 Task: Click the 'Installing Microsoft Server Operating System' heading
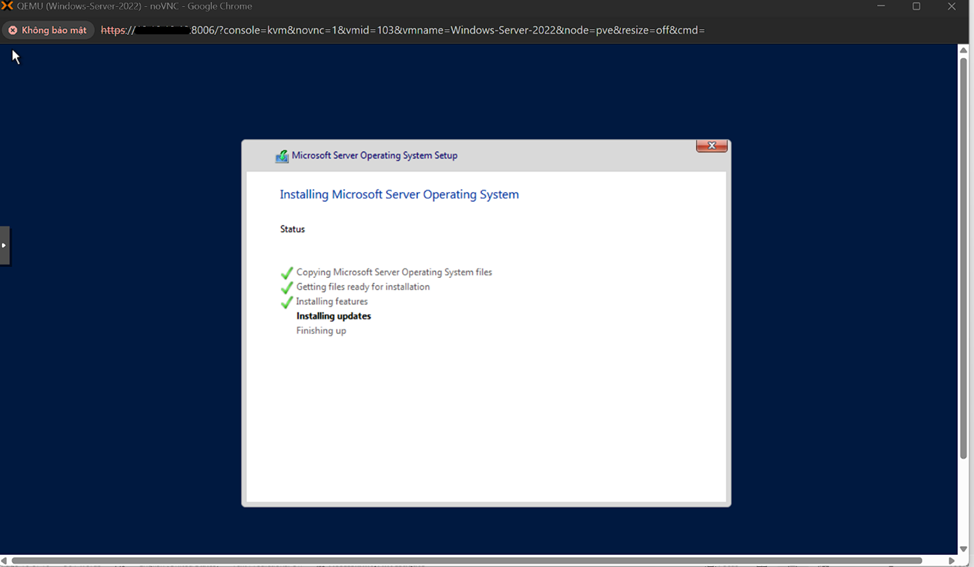coord(399,195)
